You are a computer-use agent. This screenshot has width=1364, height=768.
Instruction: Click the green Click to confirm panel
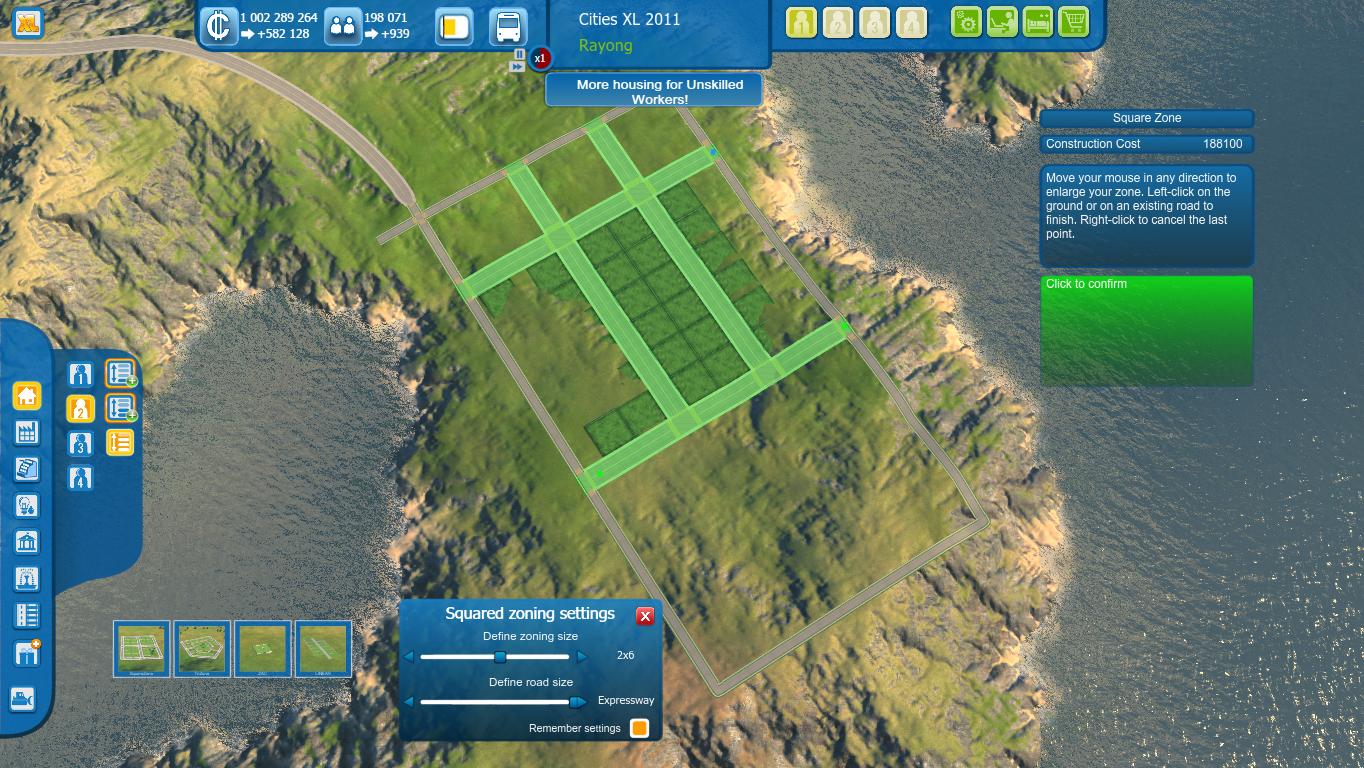[1146, 331]
